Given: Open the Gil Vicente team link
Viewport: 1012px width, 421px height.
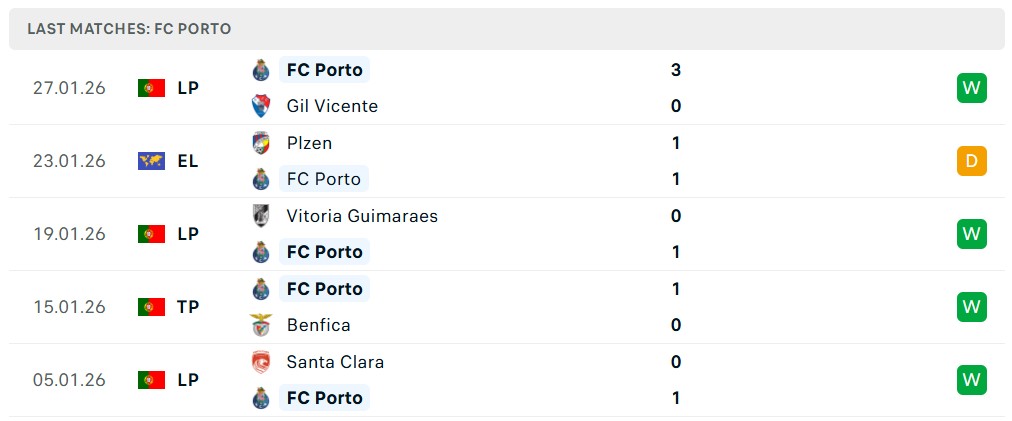Looking at the screenshot, I should (332, 106).
